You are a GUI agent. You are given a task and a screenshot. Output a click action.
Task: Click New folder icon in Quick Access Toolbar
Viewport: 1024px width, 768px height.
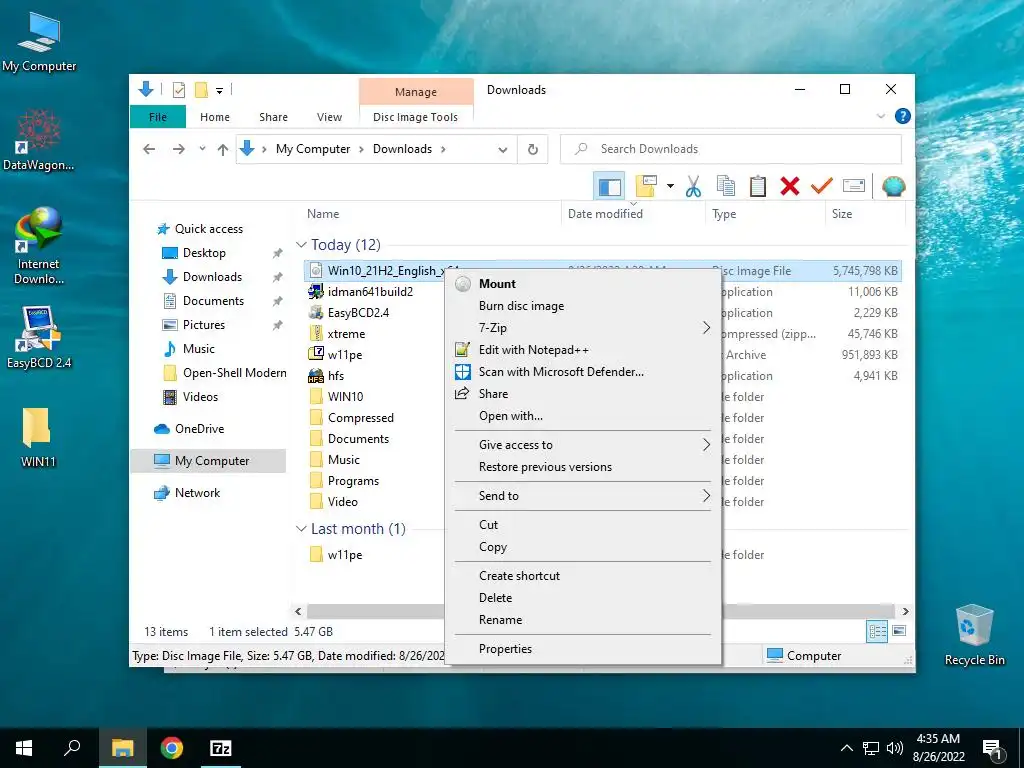tap(201, 90)
